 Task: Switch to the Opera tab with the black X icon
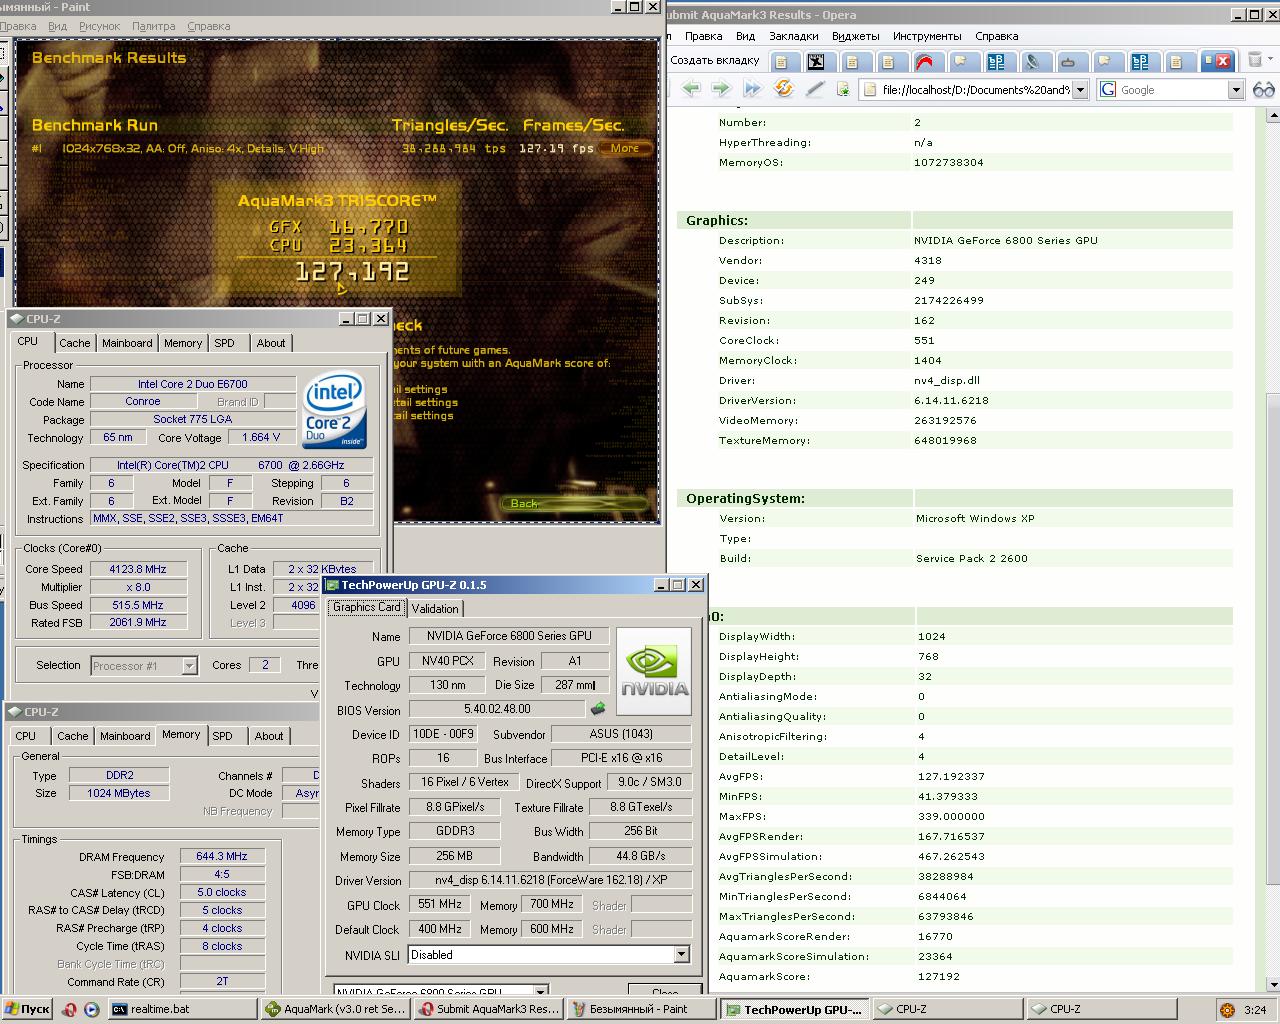click(816, 62)
